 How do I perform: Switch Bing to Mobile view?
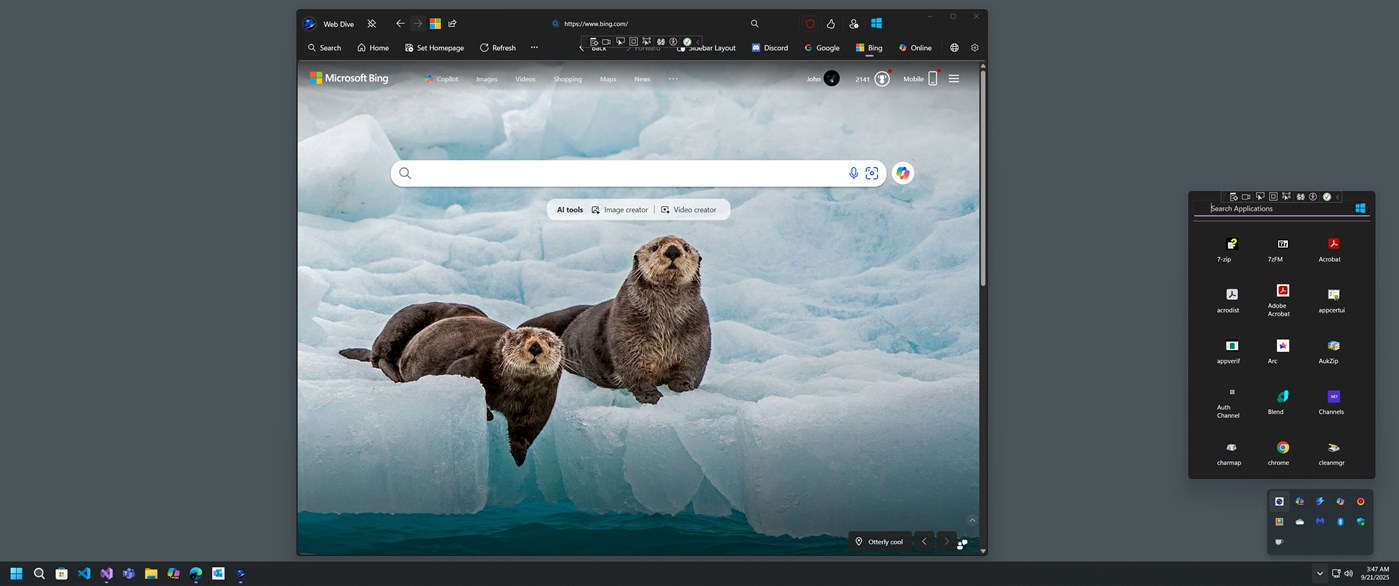tap(913, 78)
